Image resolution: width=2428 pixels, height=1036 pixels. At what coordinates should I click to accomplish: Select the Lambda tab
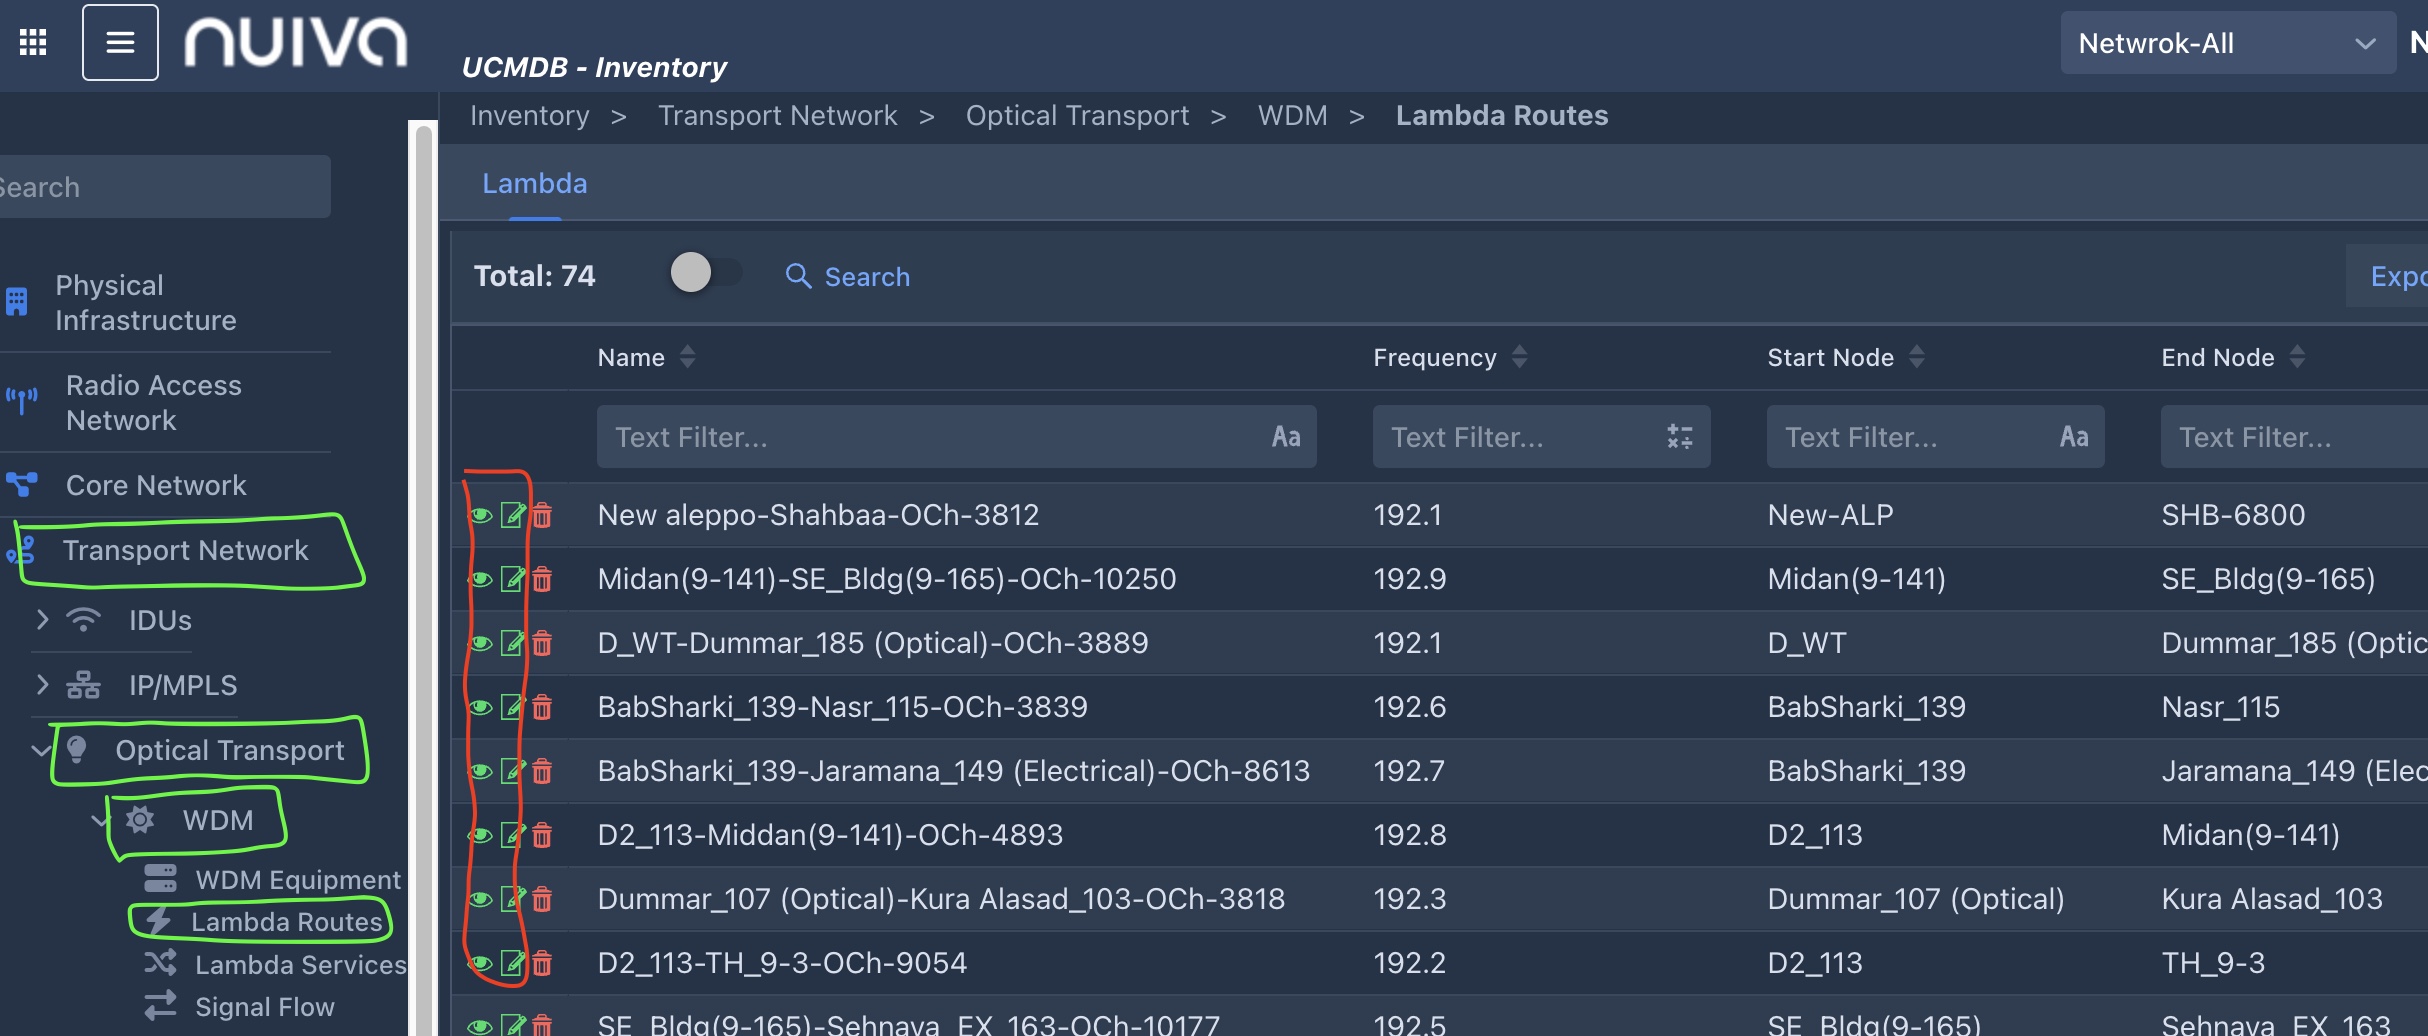tap(534, 184)
